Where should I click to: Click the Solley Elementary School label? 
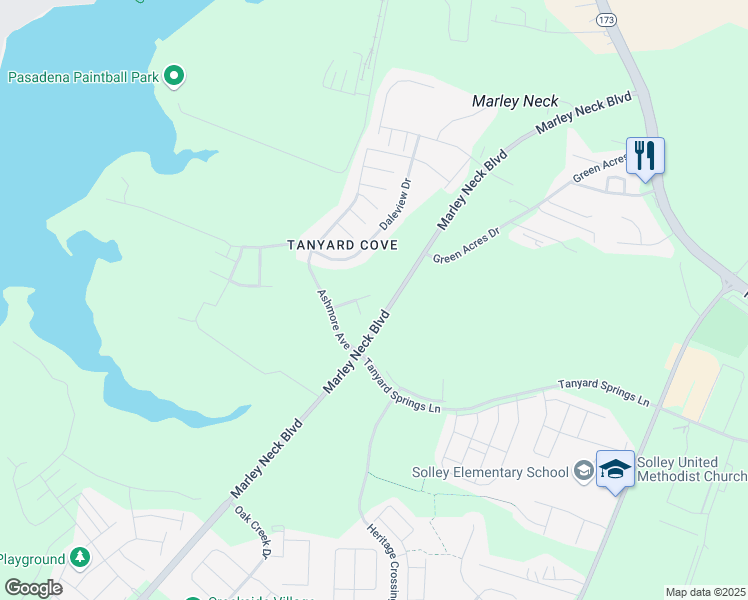490,472
